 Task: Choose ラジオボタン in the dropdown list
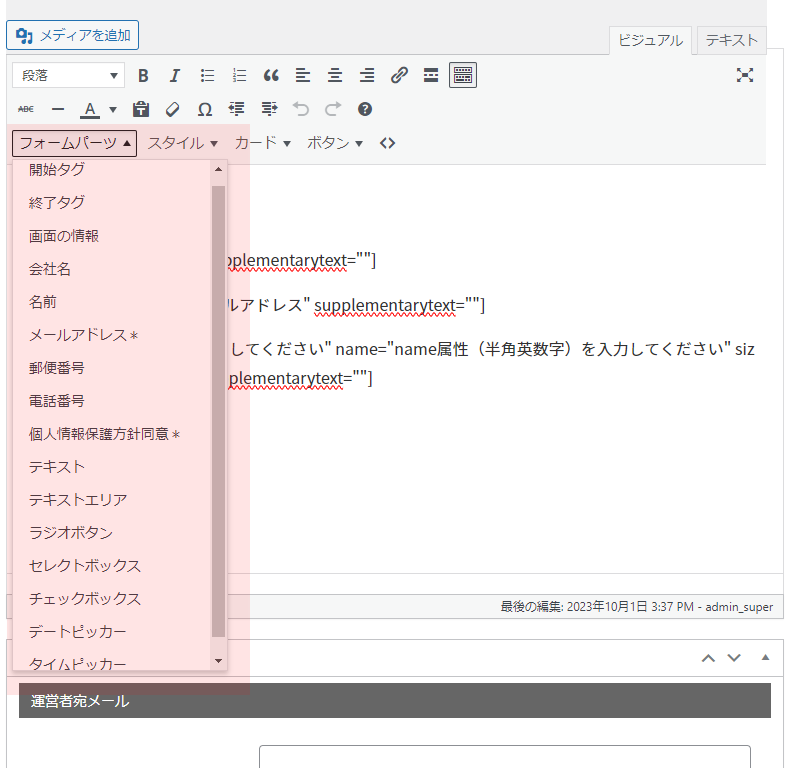71,533
